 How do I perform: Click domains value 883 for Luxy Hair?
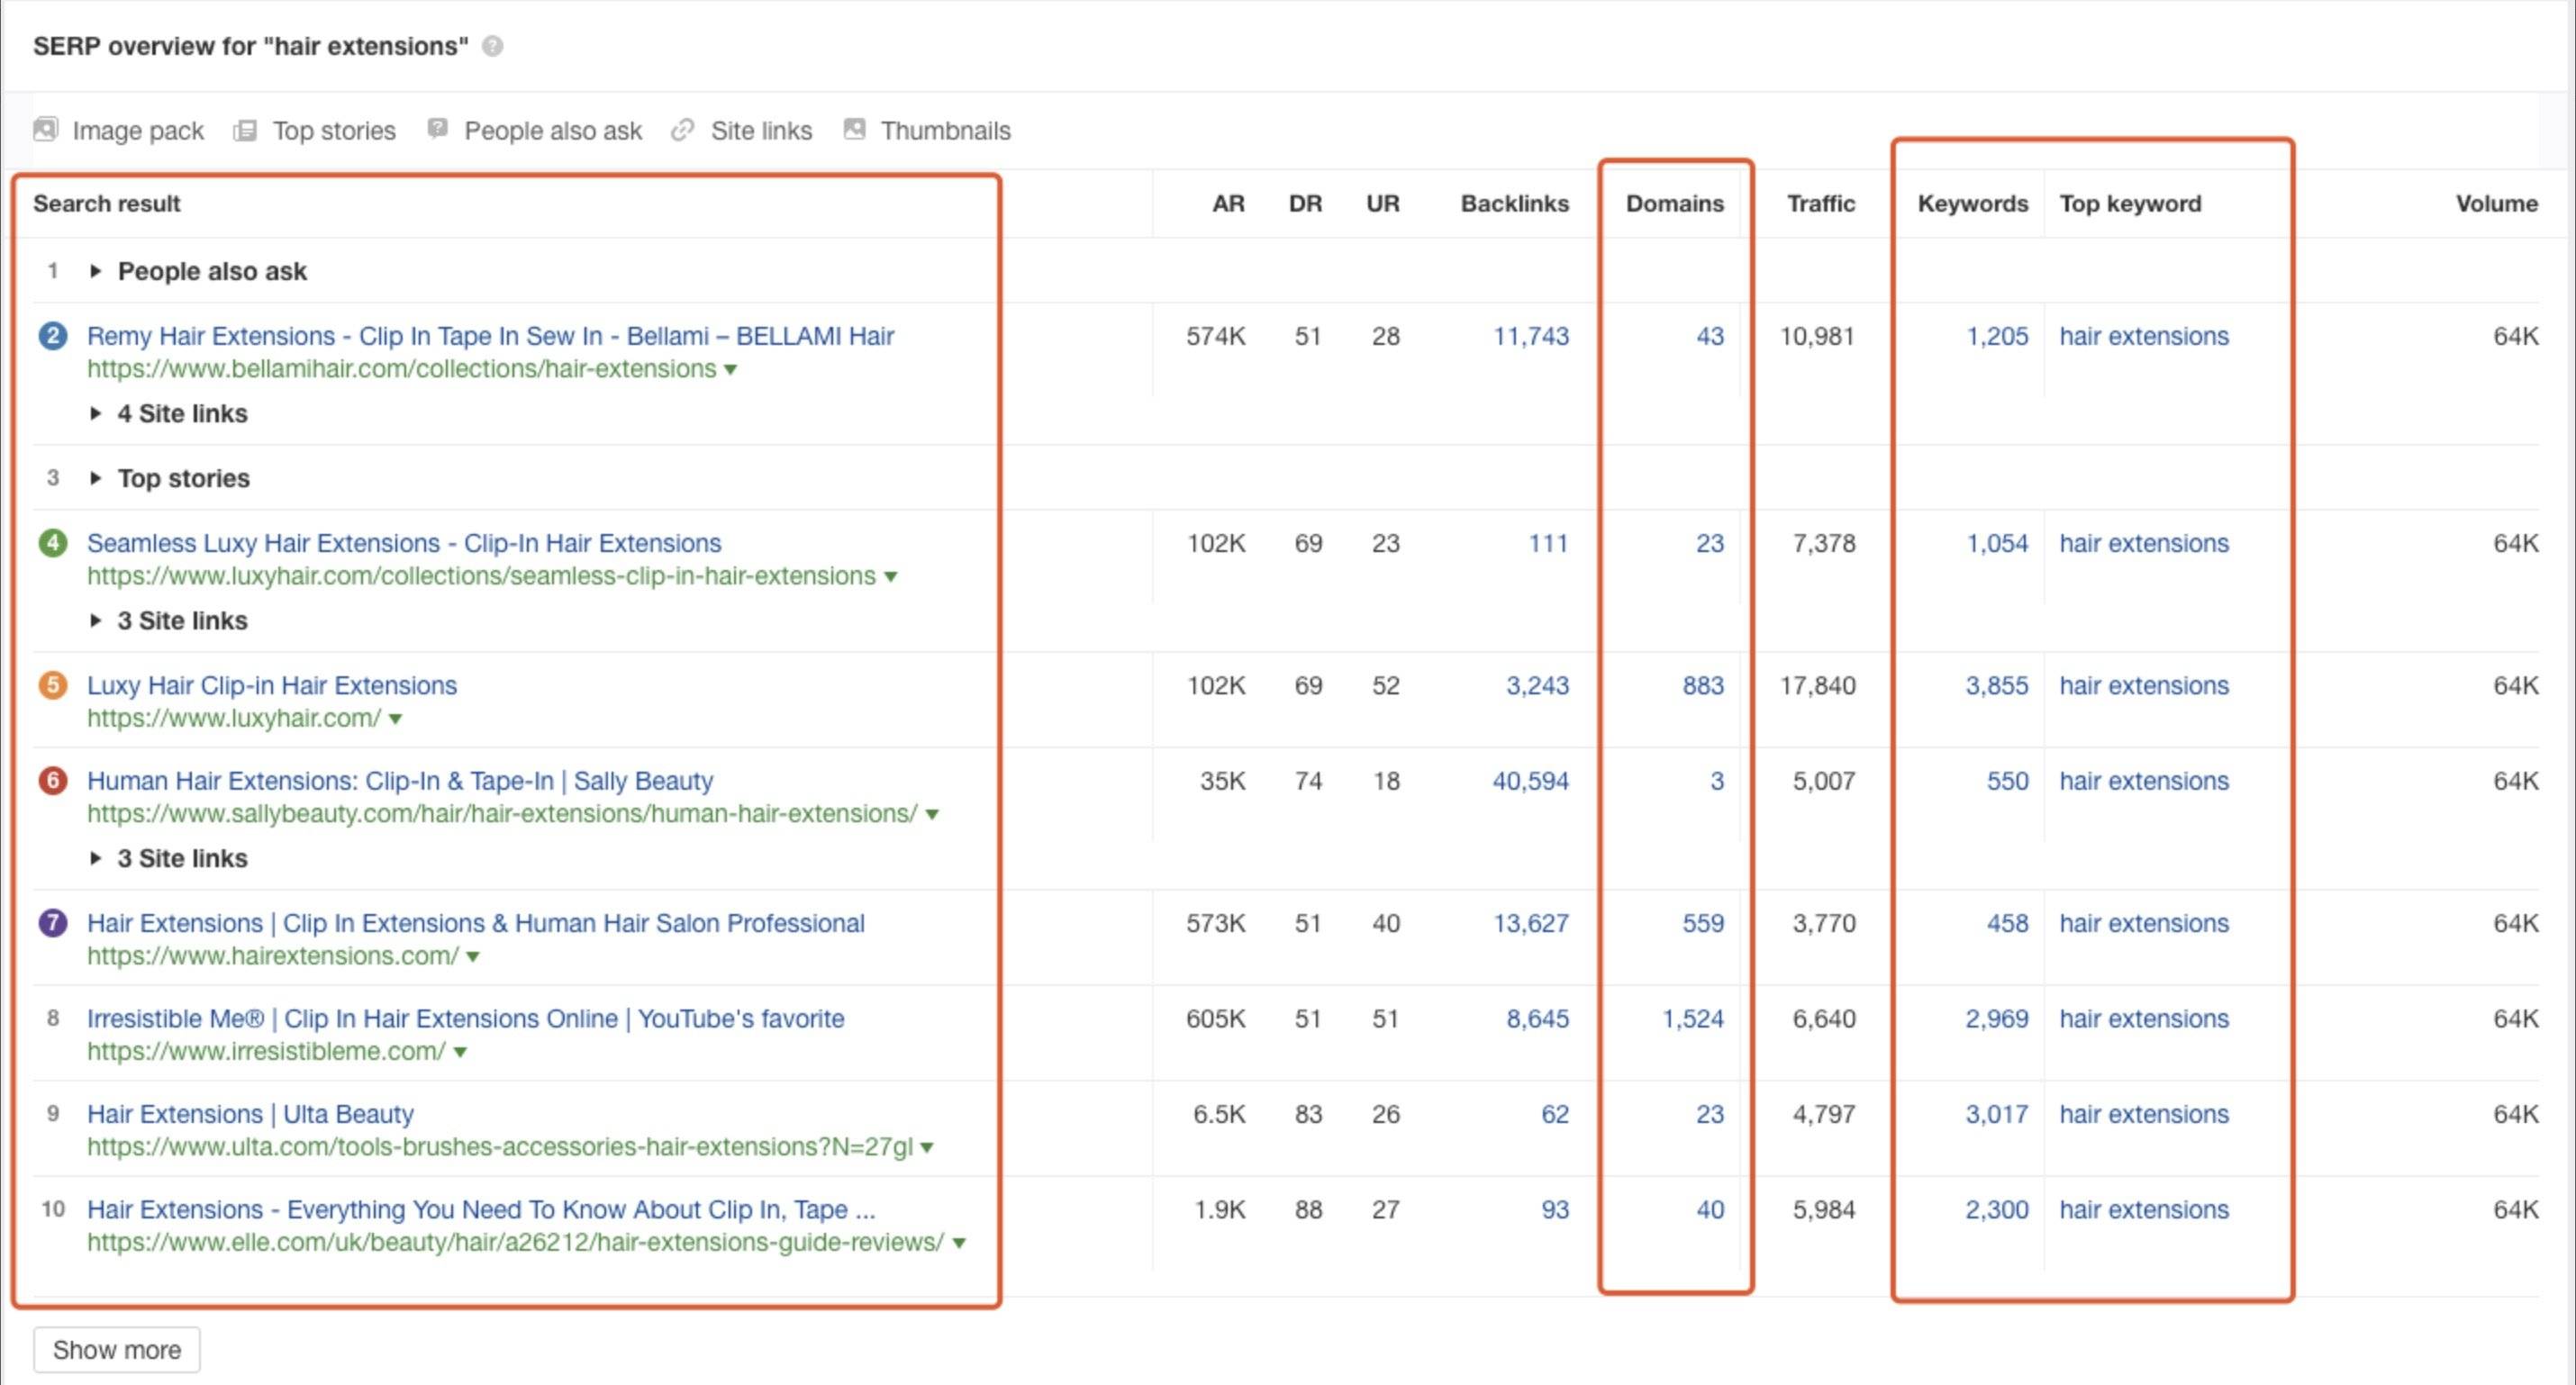click(x=1702, y=685)
